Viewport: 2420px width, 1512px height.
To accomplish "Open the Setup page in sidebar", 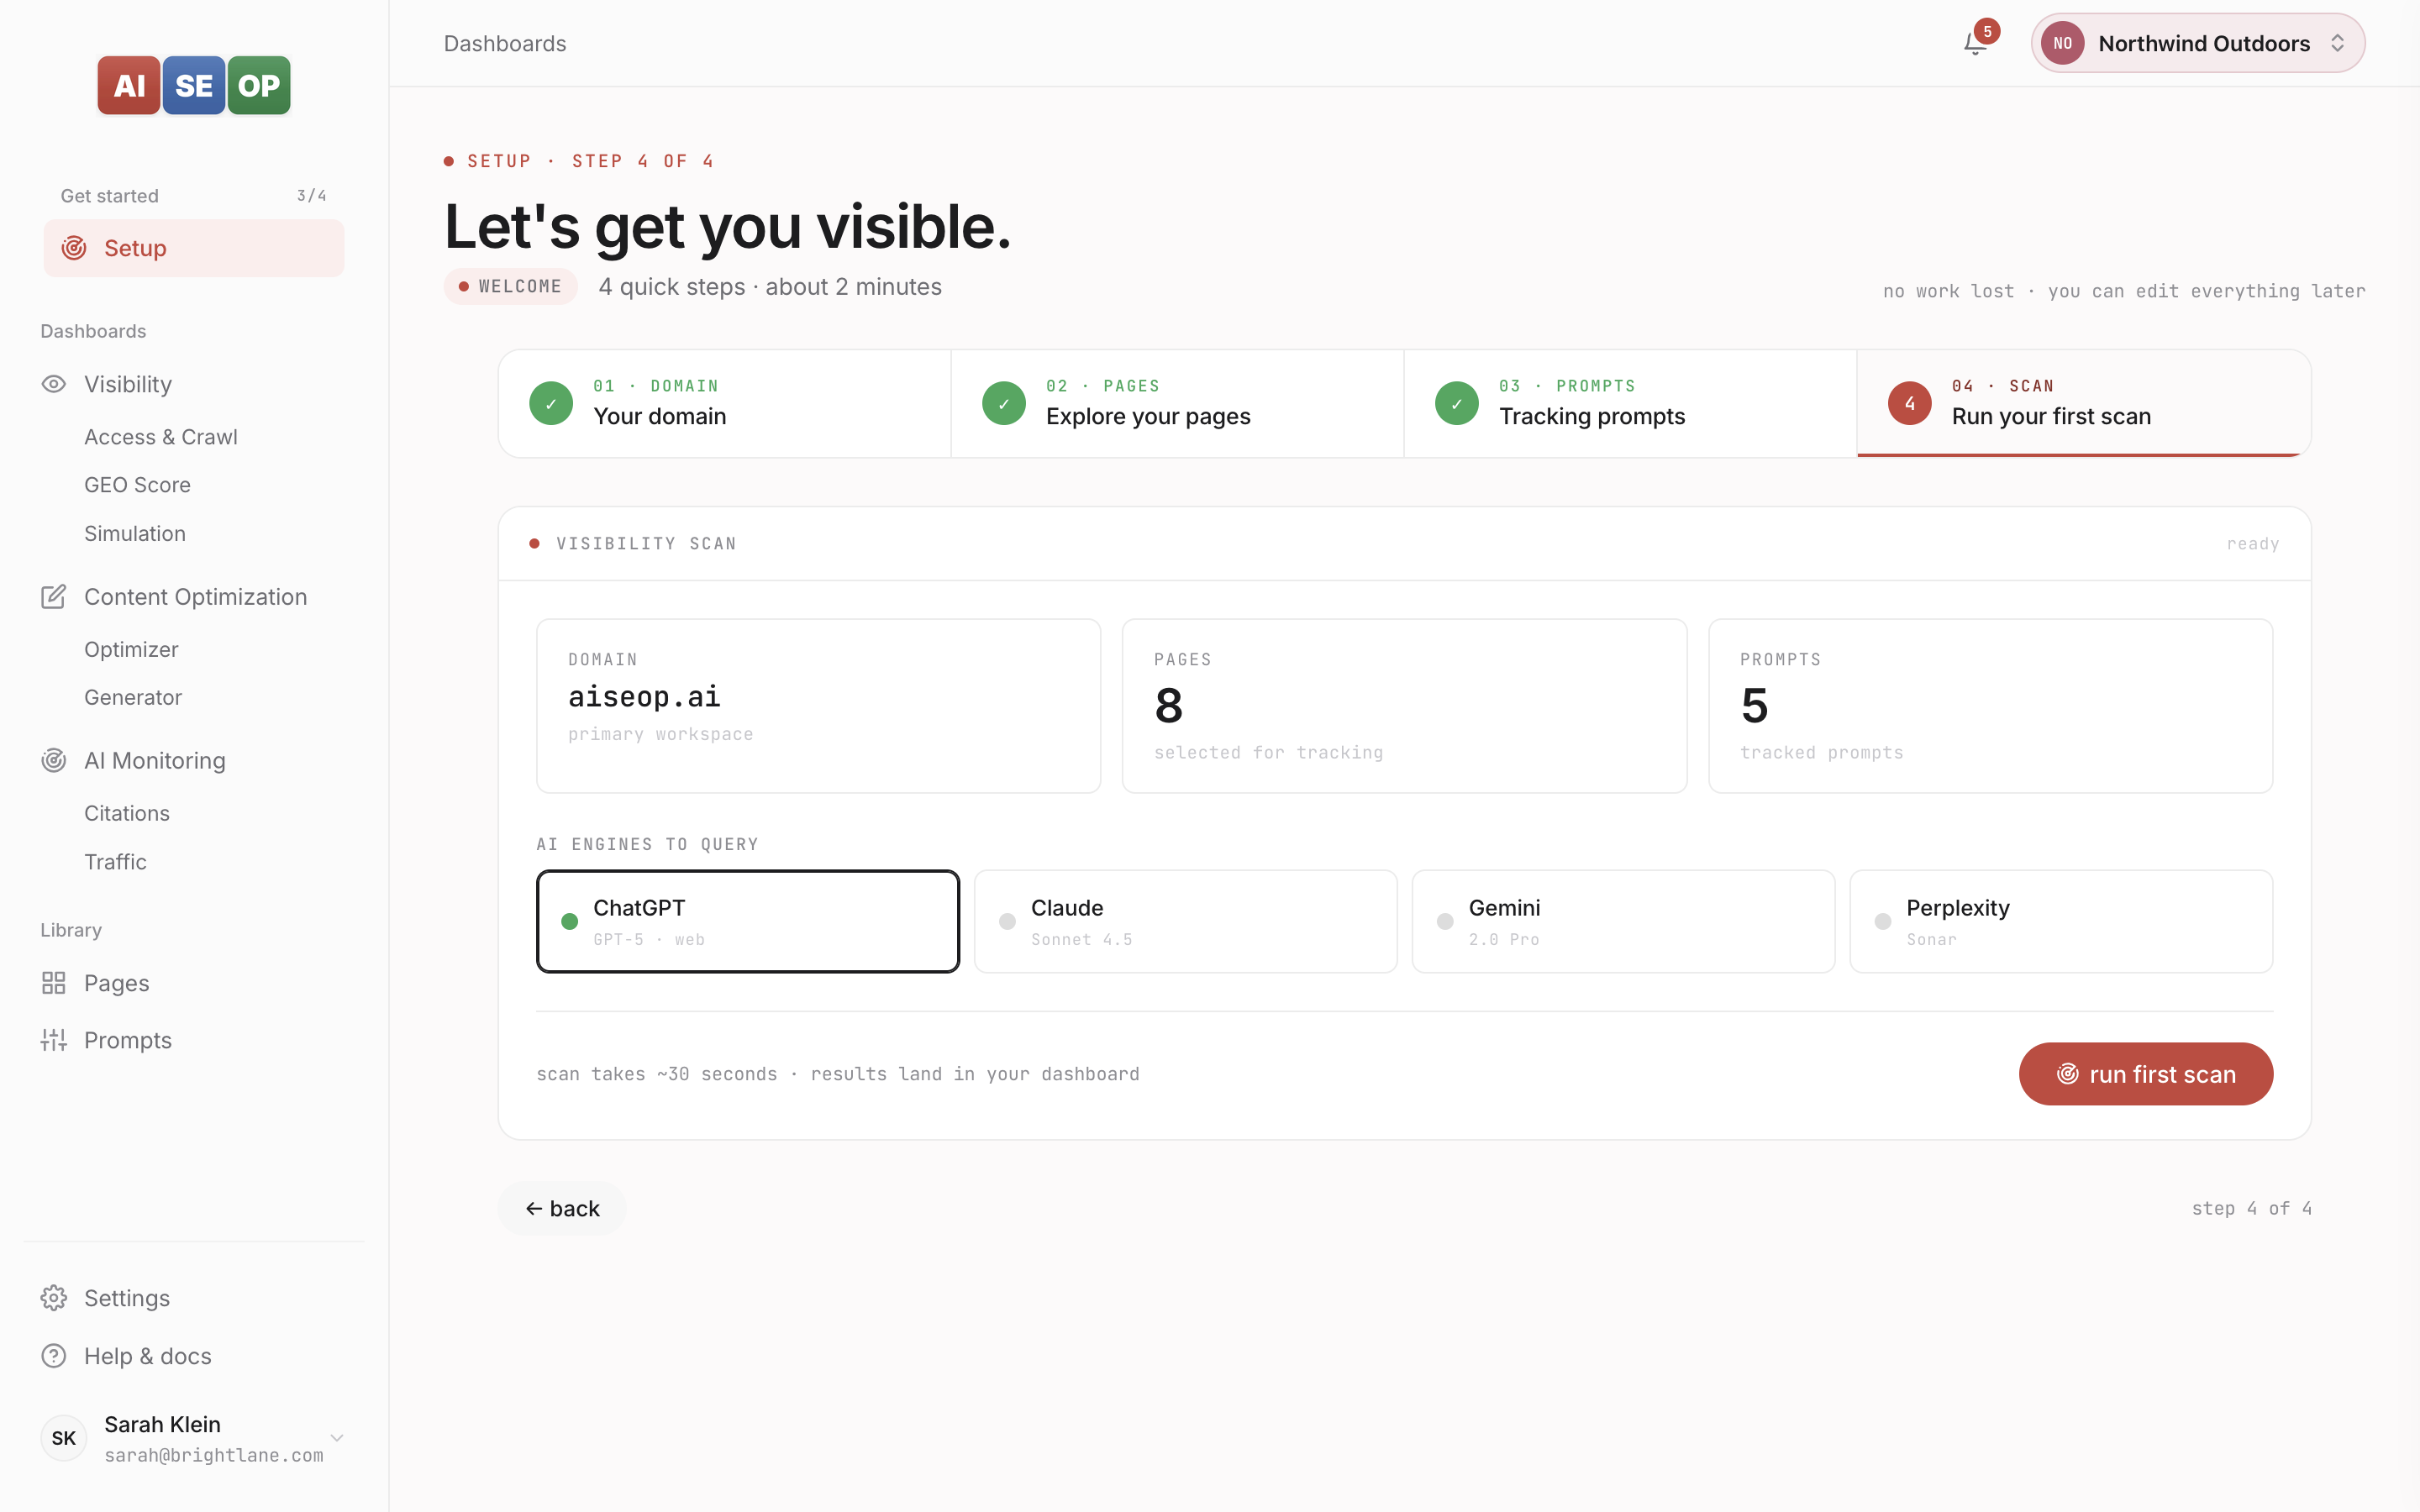I will 194,248.
